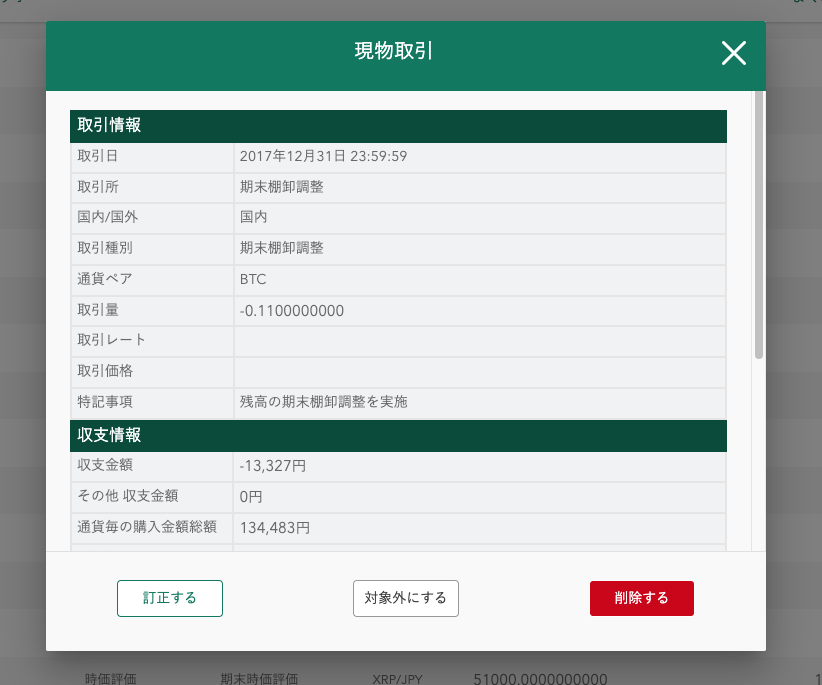822x685 pixels.
Task: Click the 取引量 label
Action: pos(98,310)
